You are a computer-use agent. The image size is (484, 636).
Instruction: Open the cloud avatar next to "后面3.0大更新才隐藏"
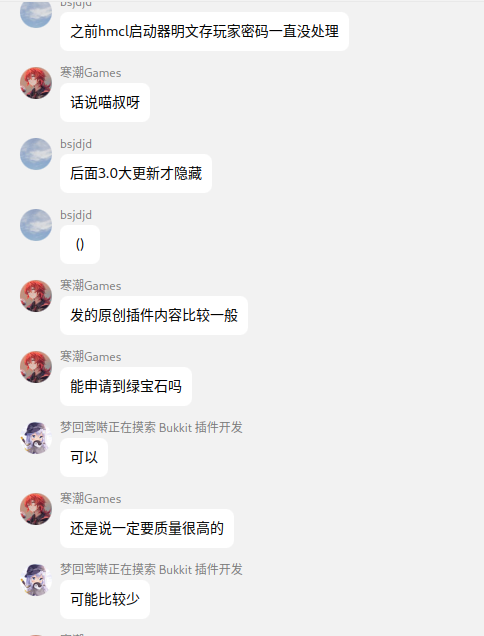[x=36, y=154]
